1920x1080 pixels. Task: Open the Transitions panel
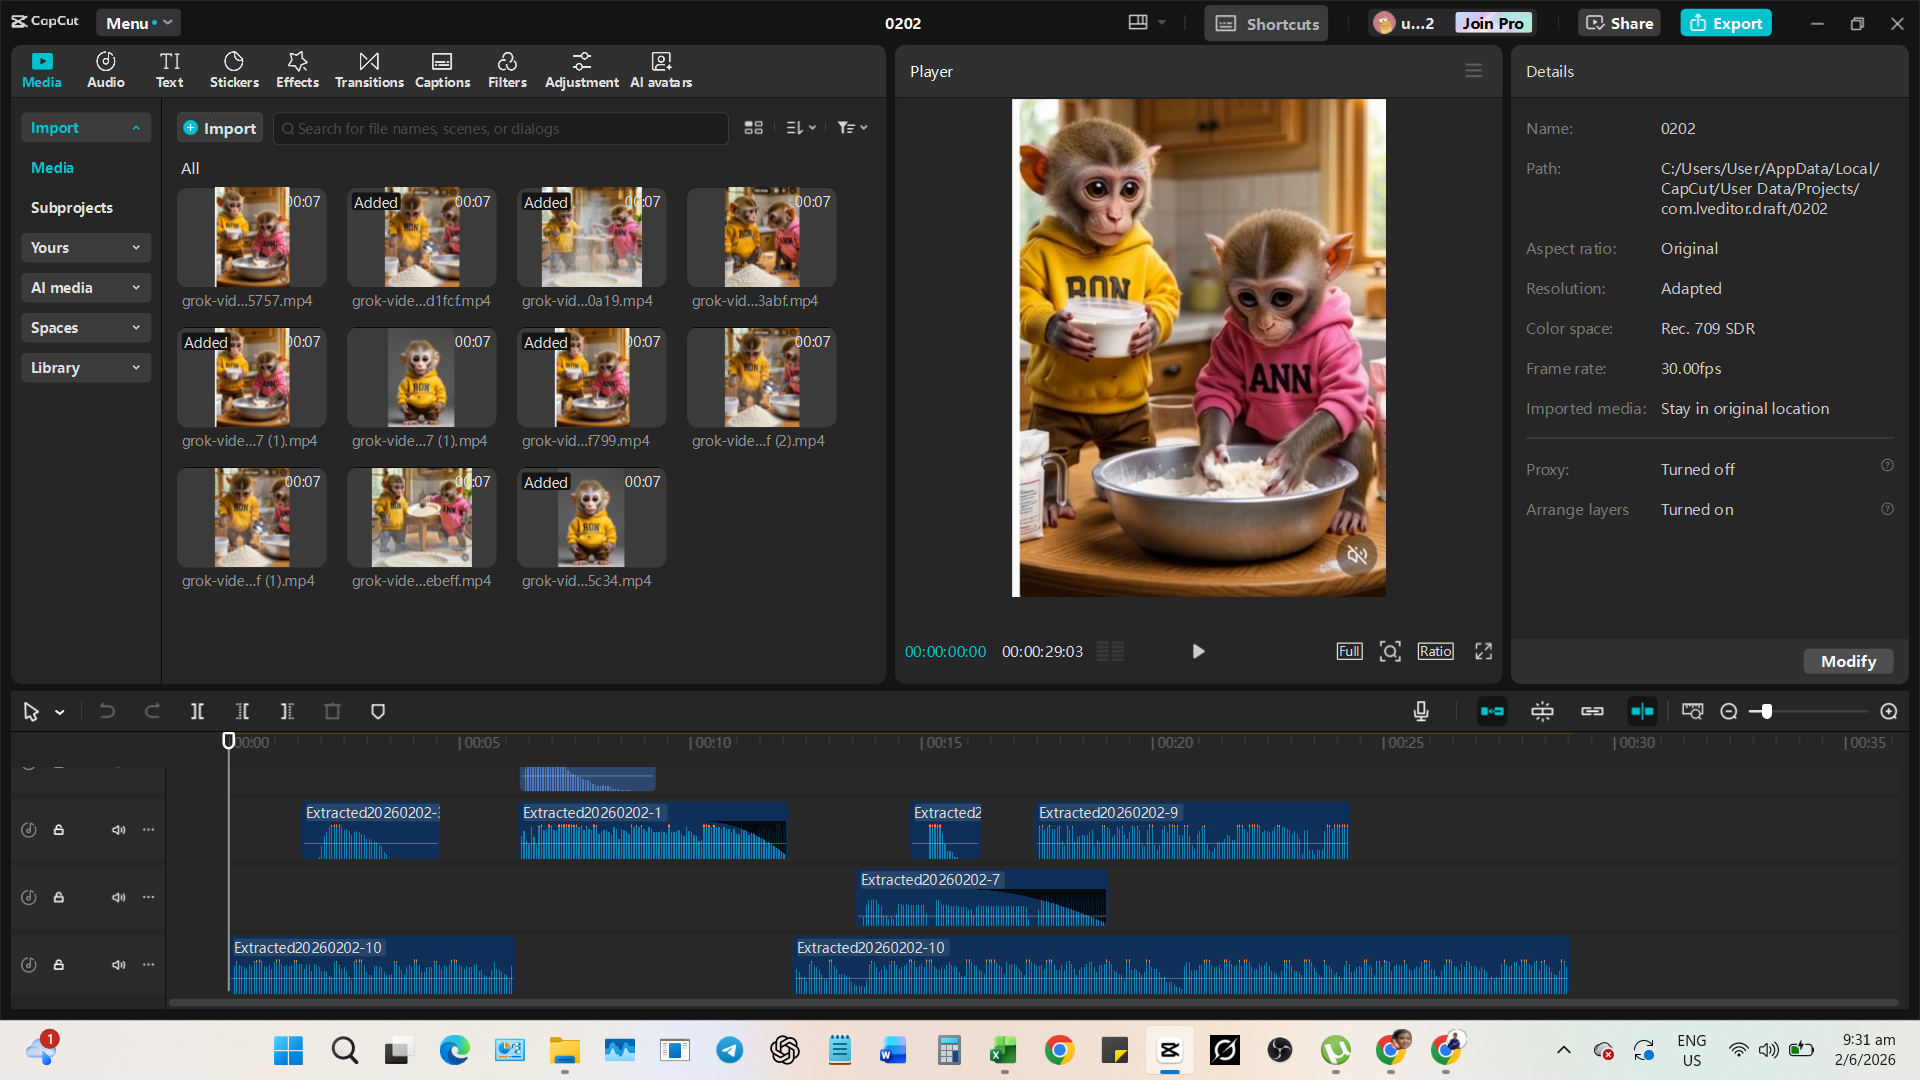[369, 70]
